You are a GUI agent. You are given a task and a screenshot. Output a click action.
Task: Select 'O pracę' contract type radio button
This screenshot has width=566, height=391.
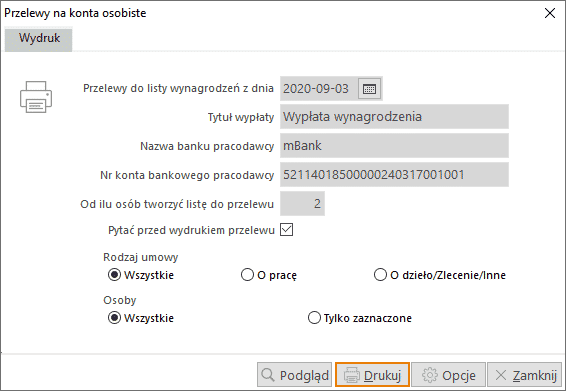[x=247, y=275]
